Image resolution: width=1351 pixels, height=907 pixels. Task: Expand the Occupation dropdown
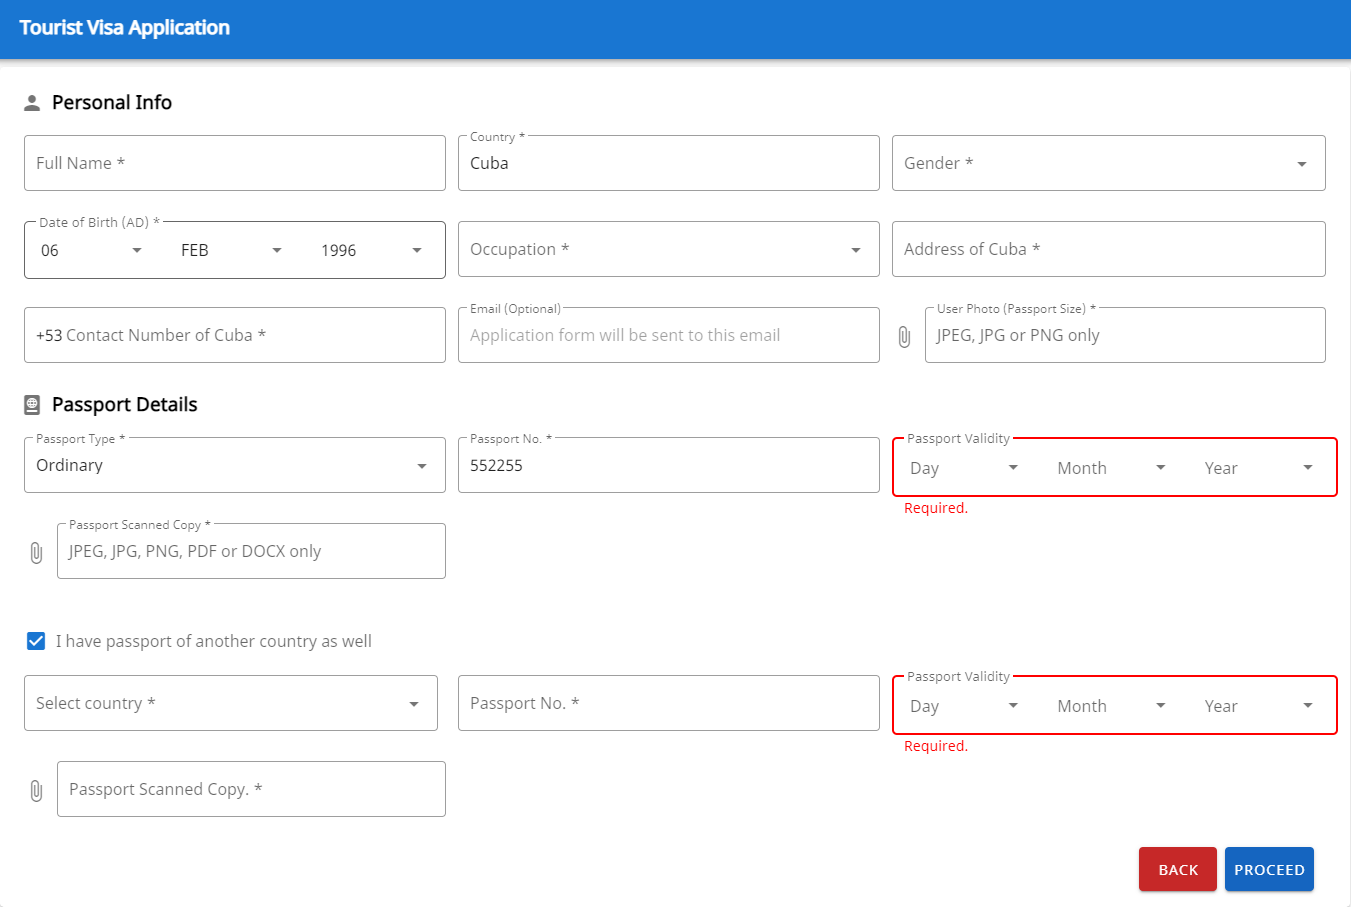tap(669, 249)
